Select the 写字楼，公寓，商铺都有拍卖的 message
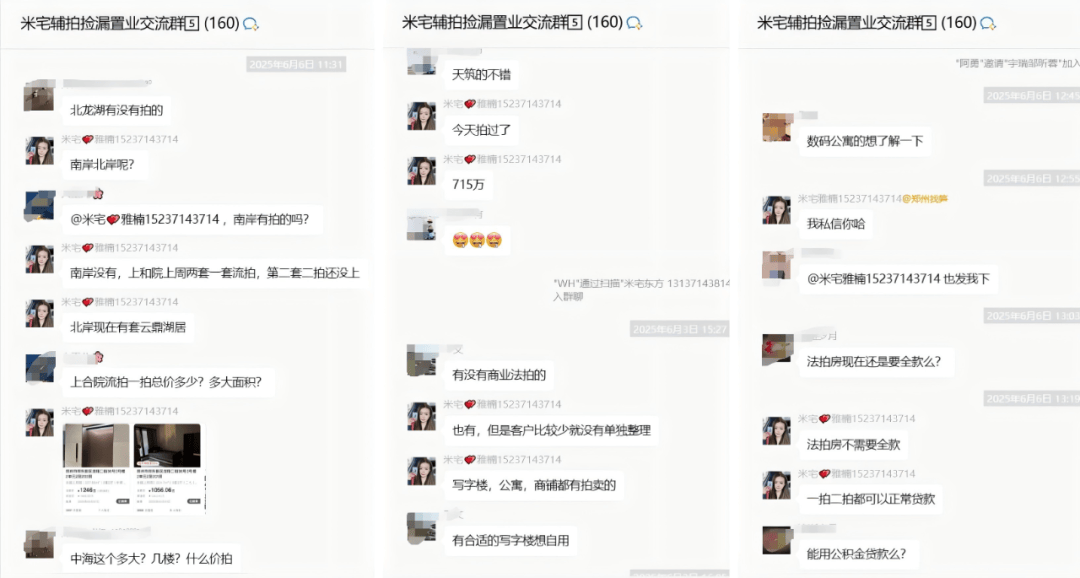This screenshot has width=1080, height=578. (x=534, y=485)
